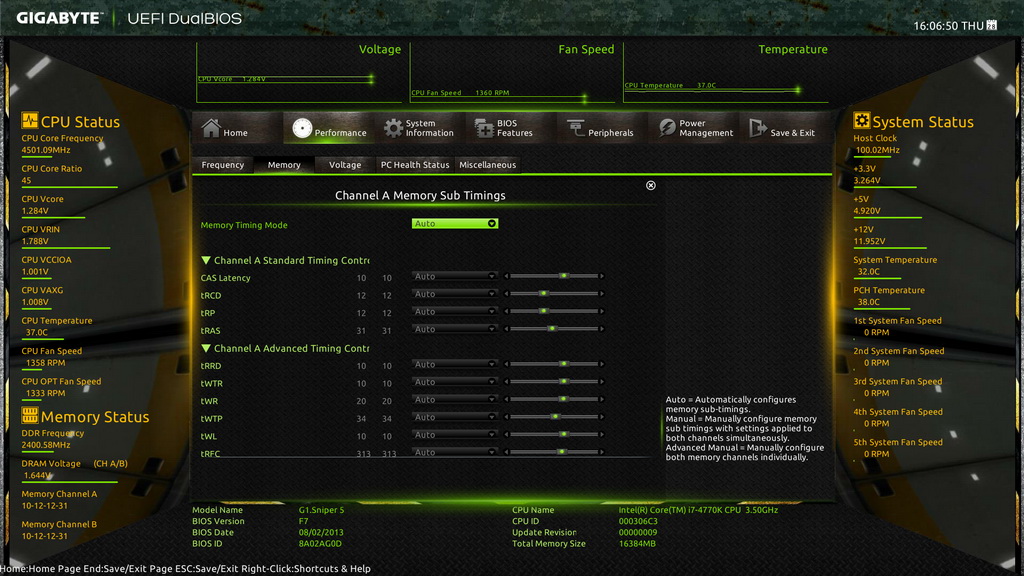Open the CAS Latency Auto dropdown
Viewport: 1024px width, 576px height.
click(x=455, y=277)
